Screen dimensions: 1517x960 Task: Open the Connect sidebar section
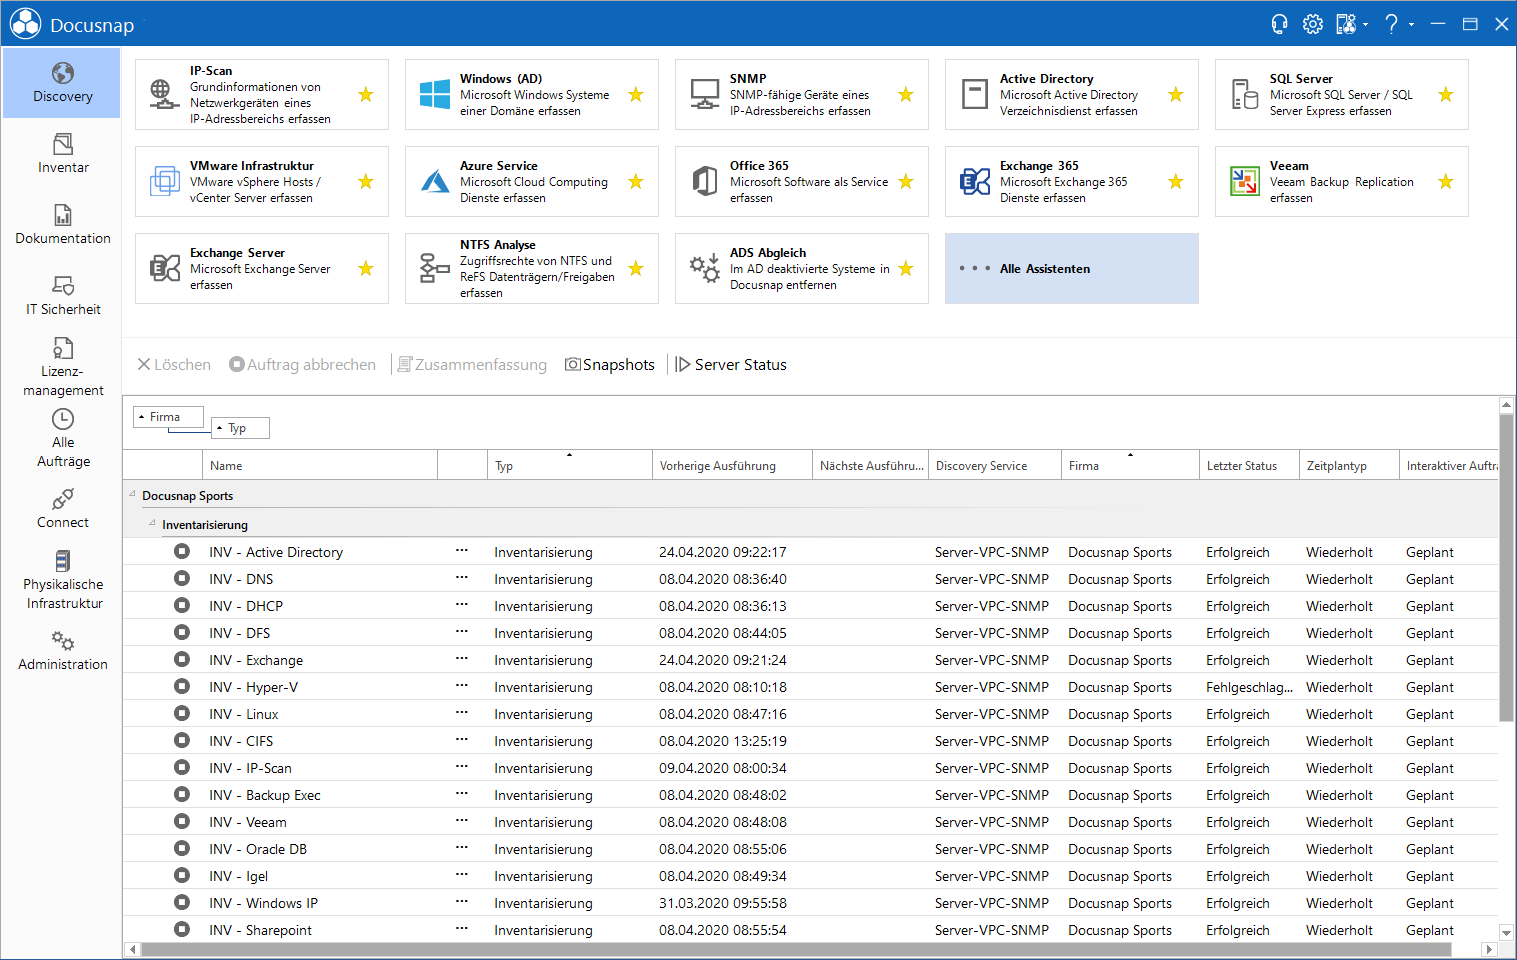(x=63, y=509)
